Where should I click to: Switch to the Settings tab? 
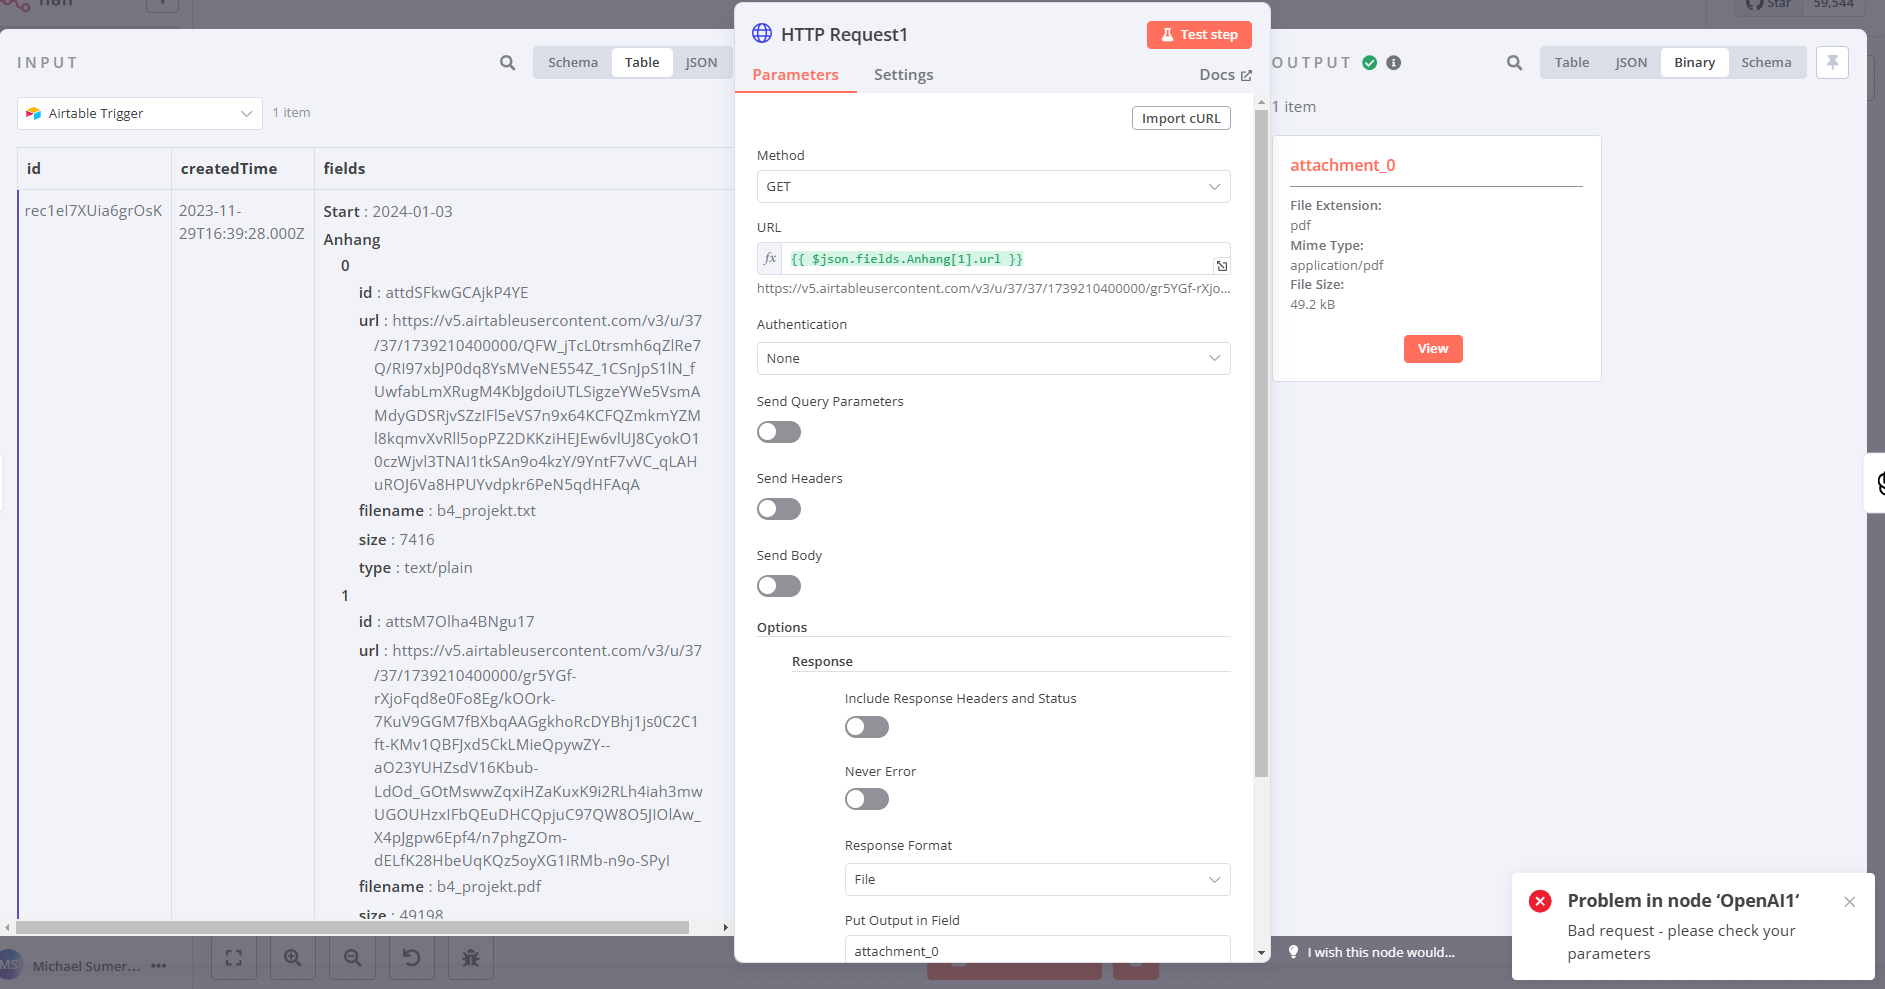click(x=904, y=75)
